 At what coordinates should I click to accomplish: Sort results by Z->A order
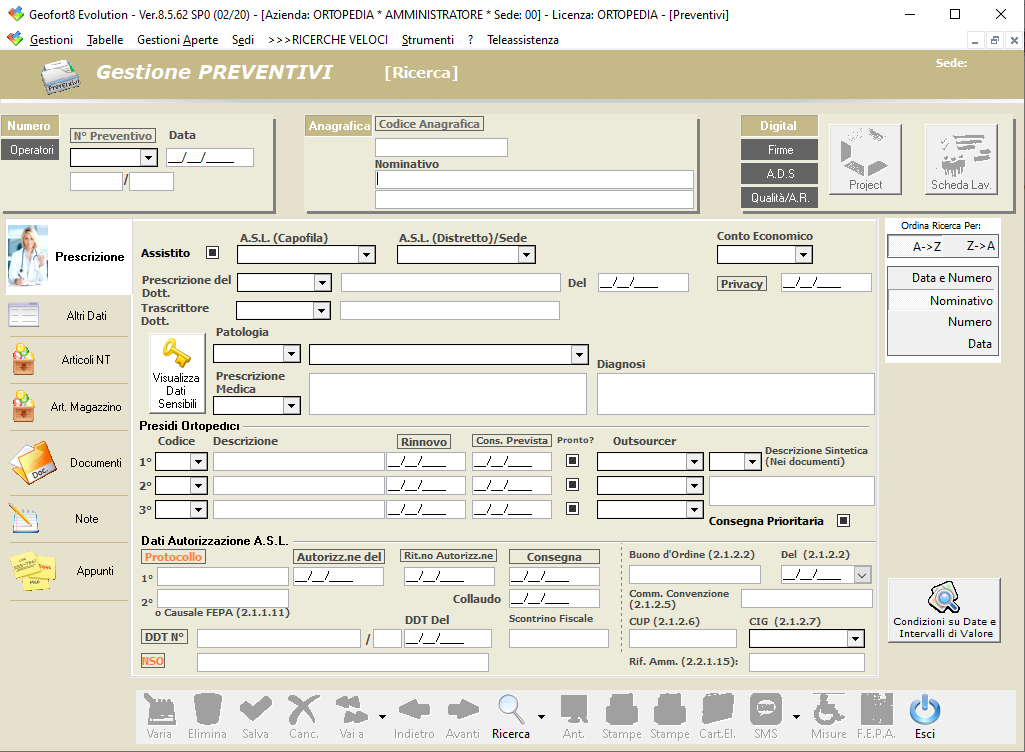click(980, 246)
